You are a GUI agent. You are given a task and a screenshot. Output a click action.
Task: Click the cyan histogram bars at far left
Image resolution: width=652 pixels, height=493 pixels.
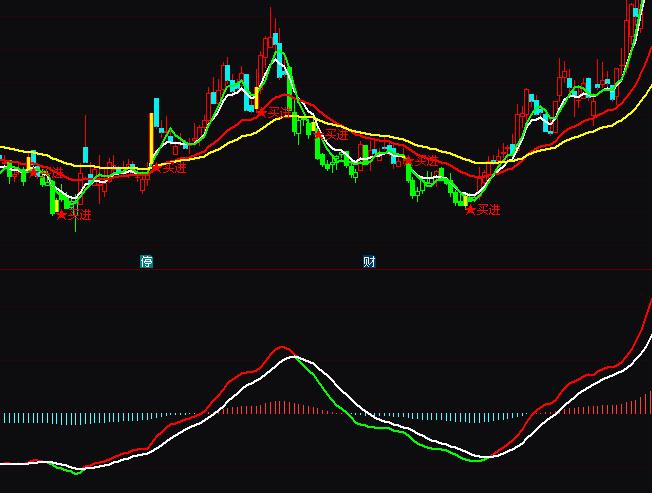point(30,417)
